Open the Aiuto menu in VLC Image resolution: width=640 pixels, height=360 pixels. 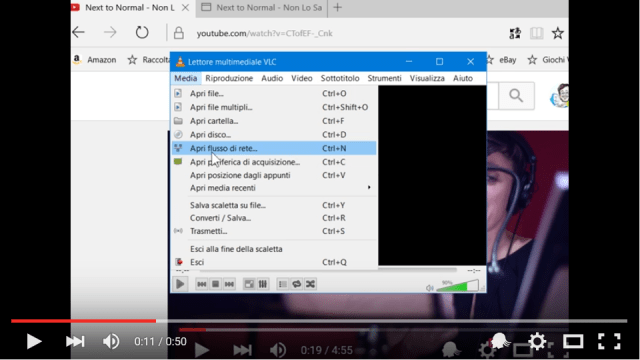463,78
